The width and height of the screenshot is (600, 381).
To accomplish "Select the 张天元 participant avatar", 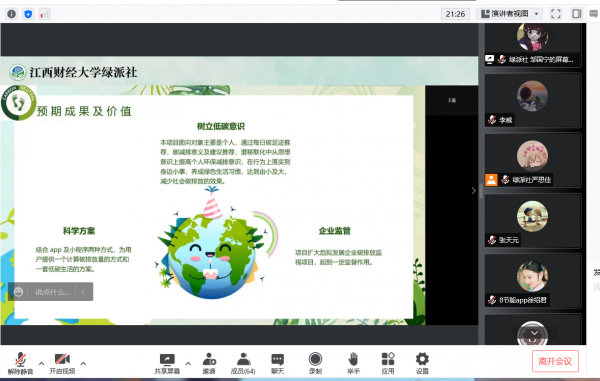I will (x=532, y=216).
